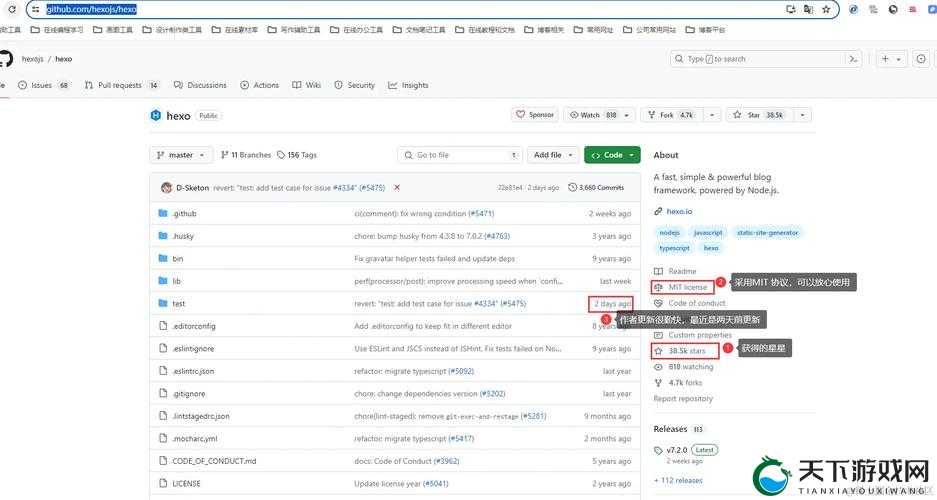The image size is (937, 500).
Task: View the 156 Tags link
Action: click(297, 155)
